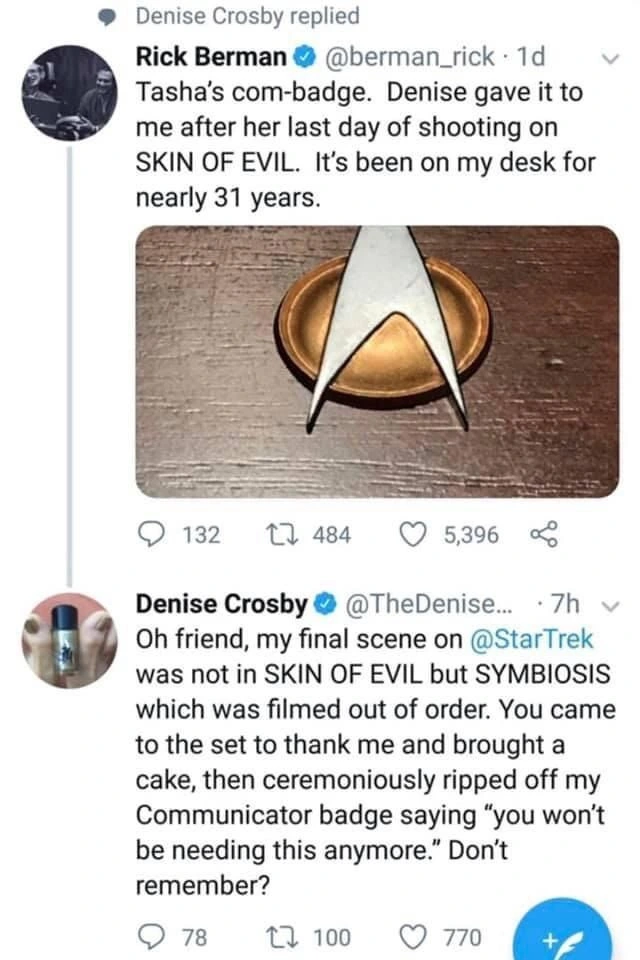View the com-badge photo
Image resolution: width=640 pixels, height=960 pixels.
point(376,360)
